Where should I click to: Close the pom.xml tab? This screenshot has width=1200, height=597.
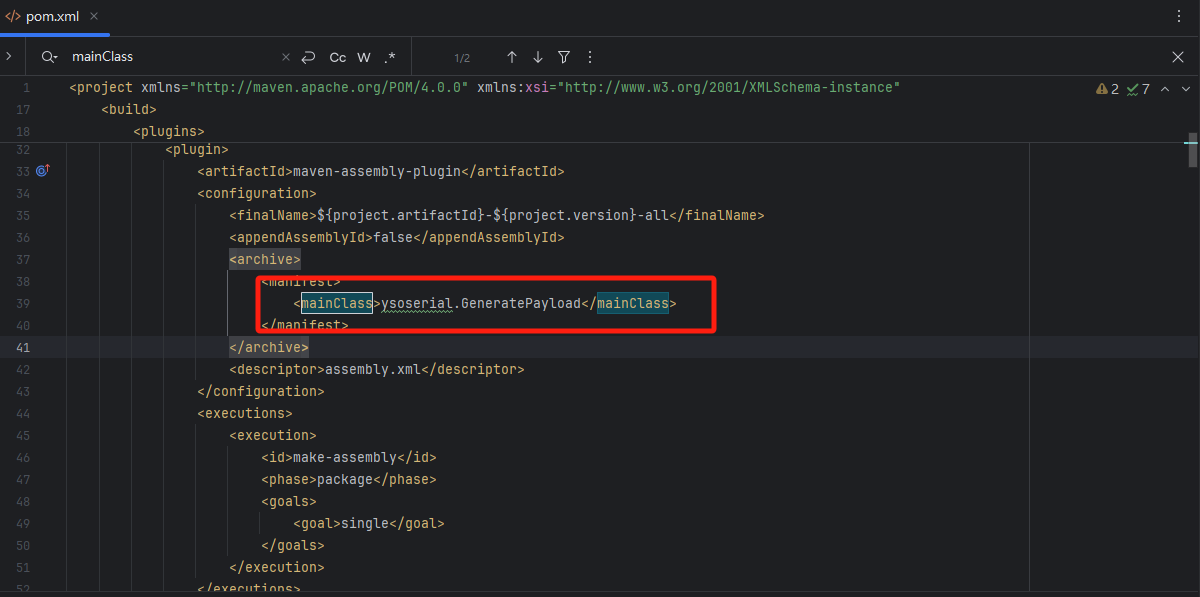[93, 16]
